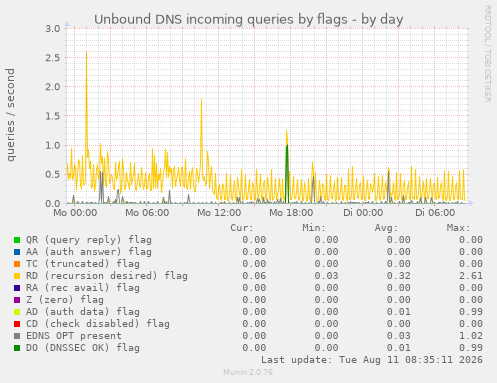Click the RD flag yellow legend swatch

click(x=17, y=276)
